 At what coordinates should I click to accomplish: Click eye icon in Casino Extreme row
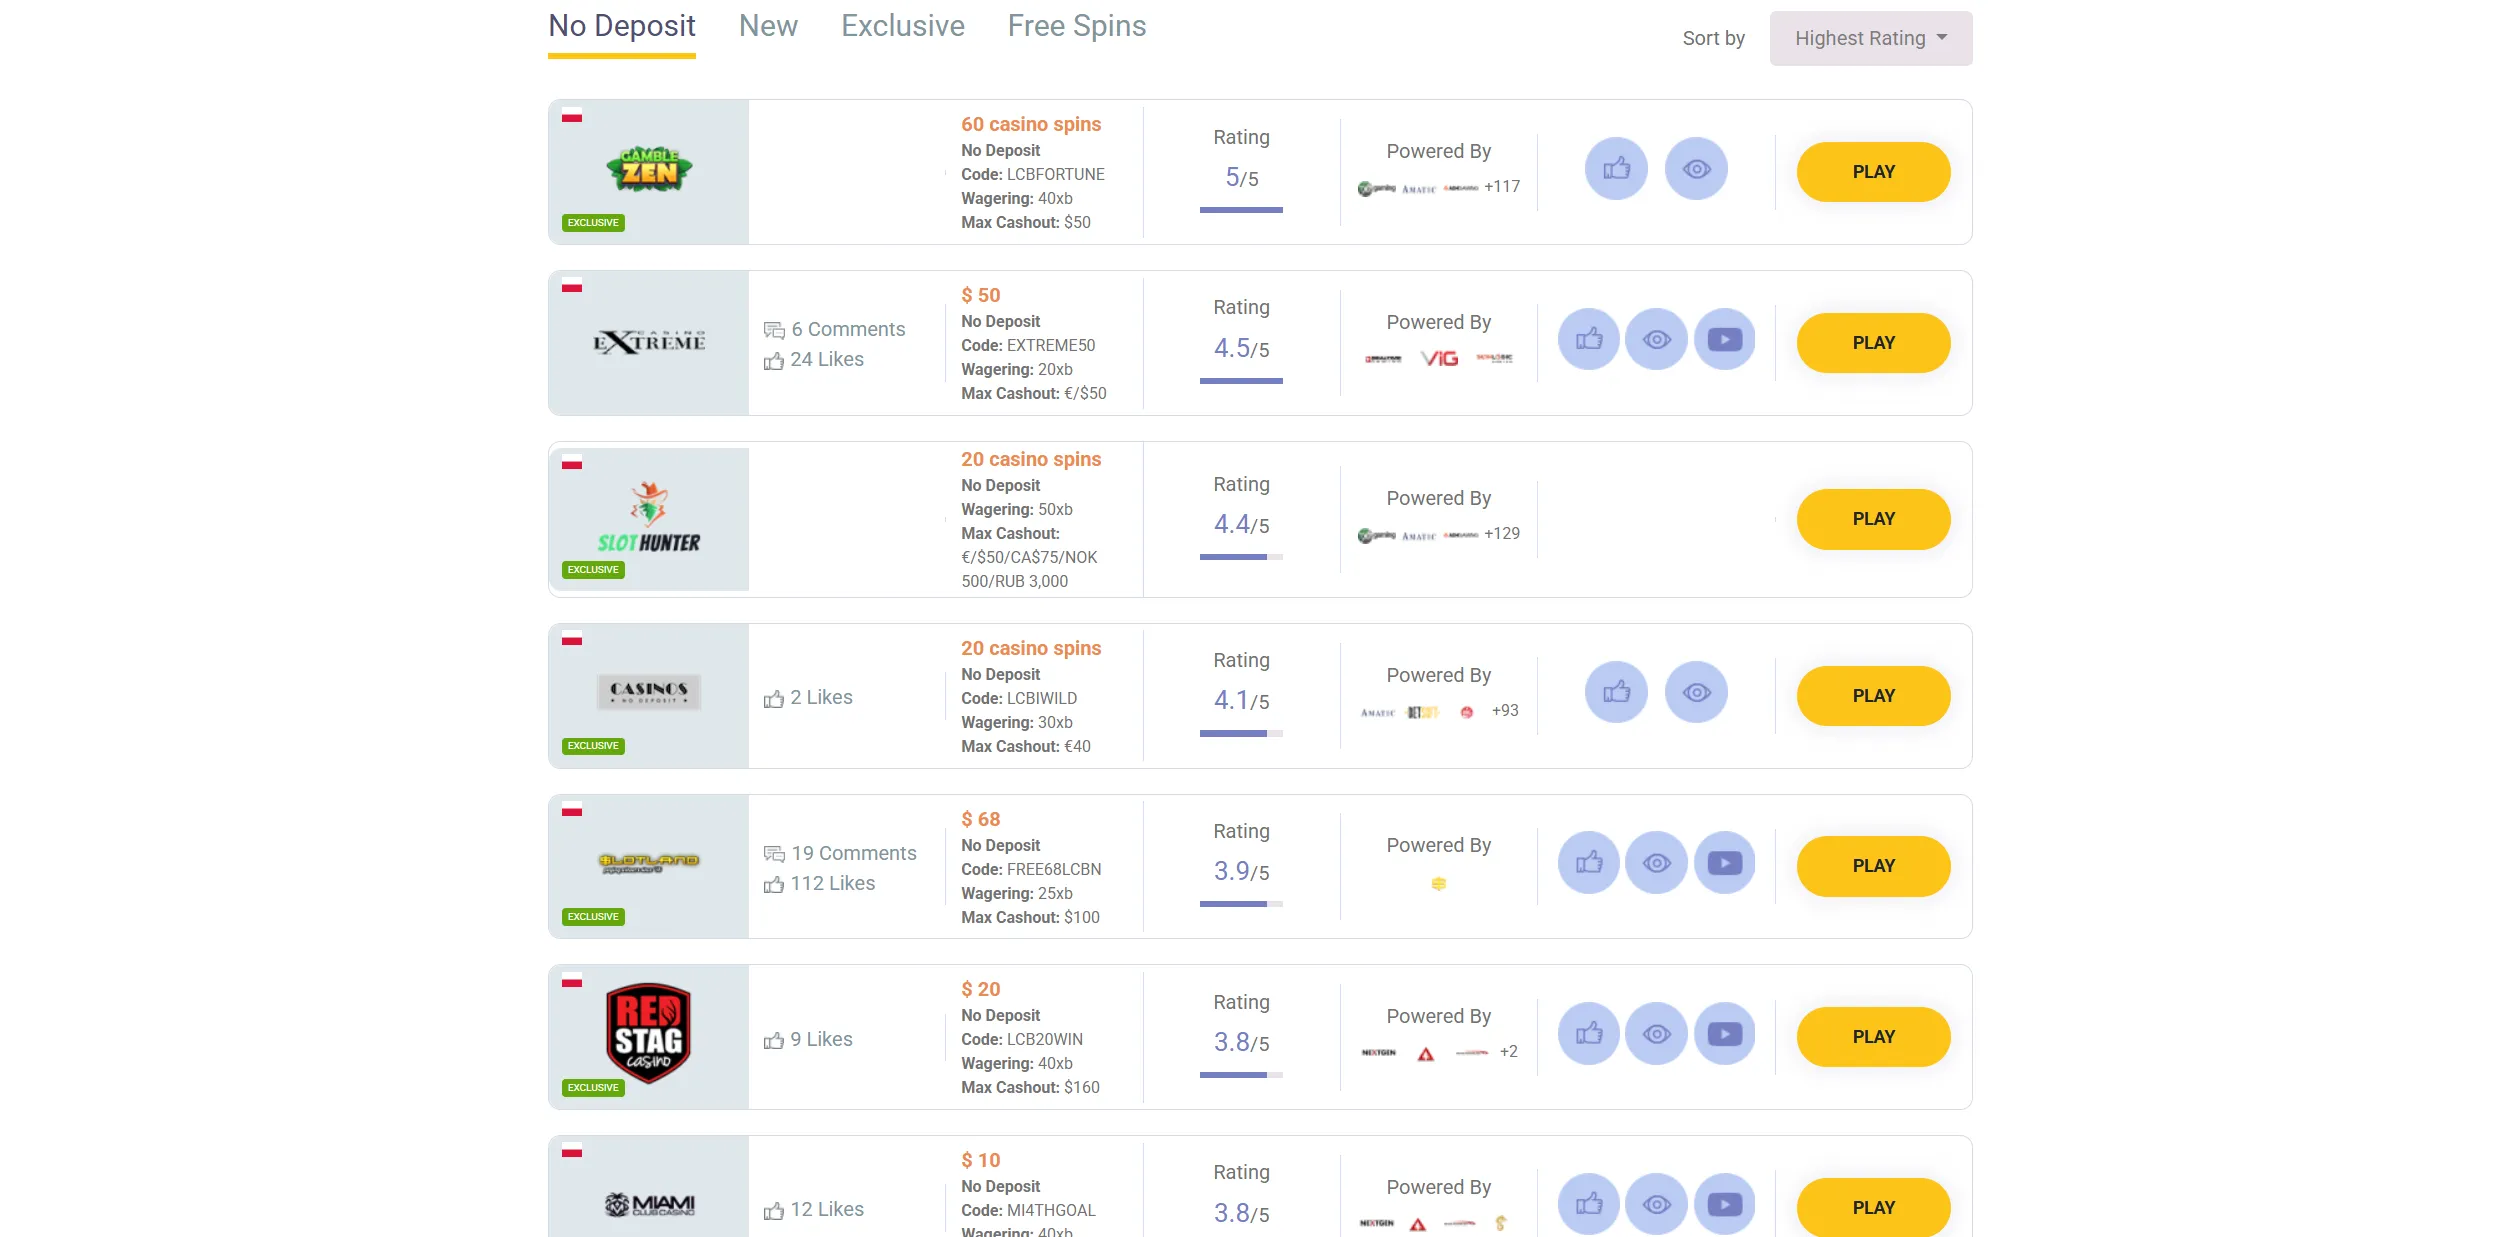click(x=1657, y=340)
